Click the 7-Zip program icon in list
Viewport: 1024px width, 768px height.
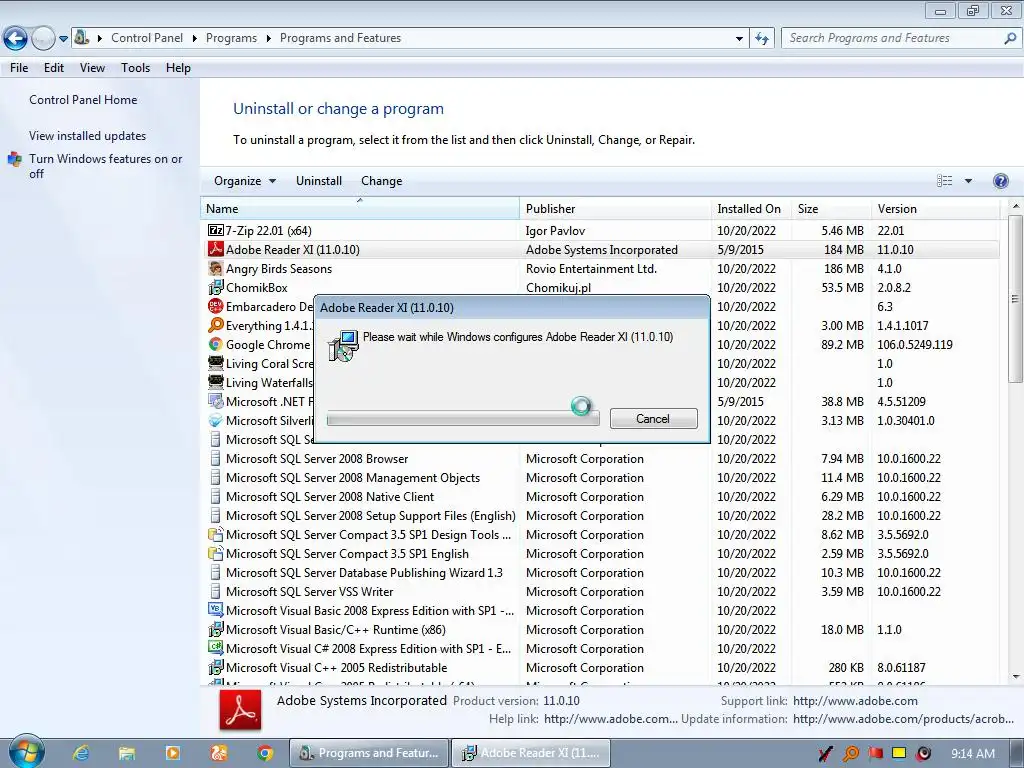click(x=216, y=231)
